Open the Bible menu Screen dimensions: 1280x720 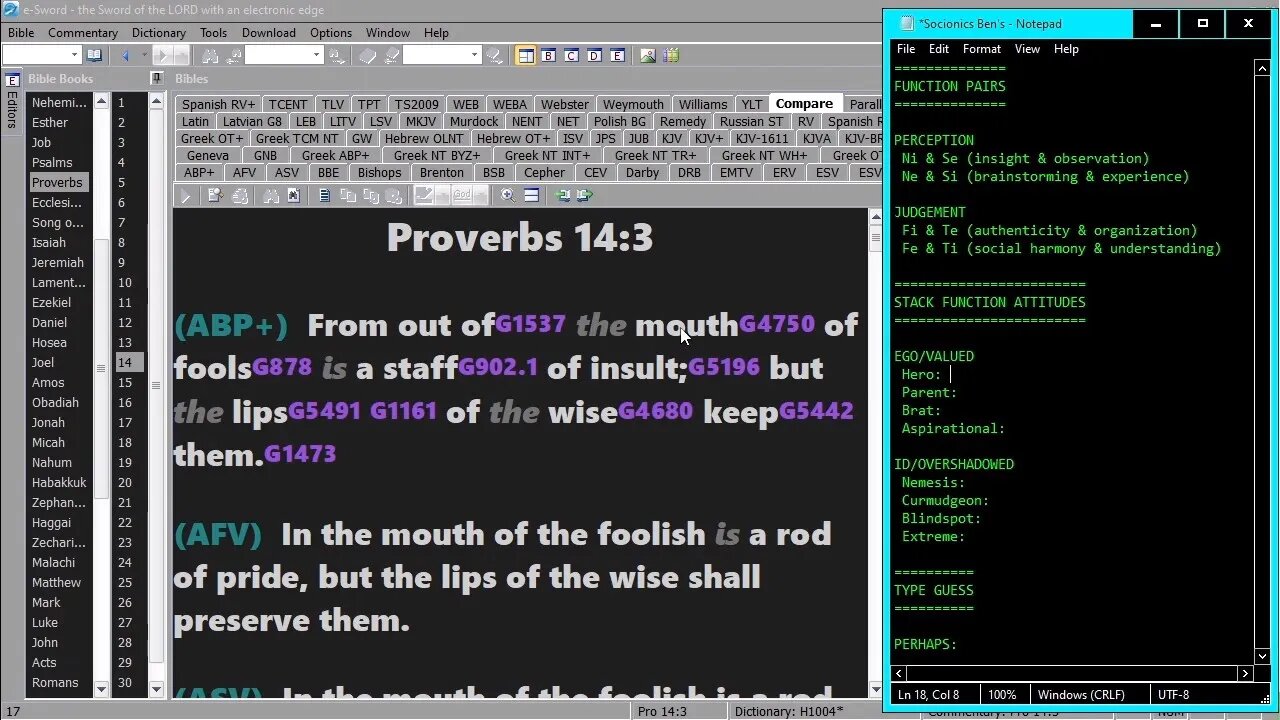click(21, 33)
